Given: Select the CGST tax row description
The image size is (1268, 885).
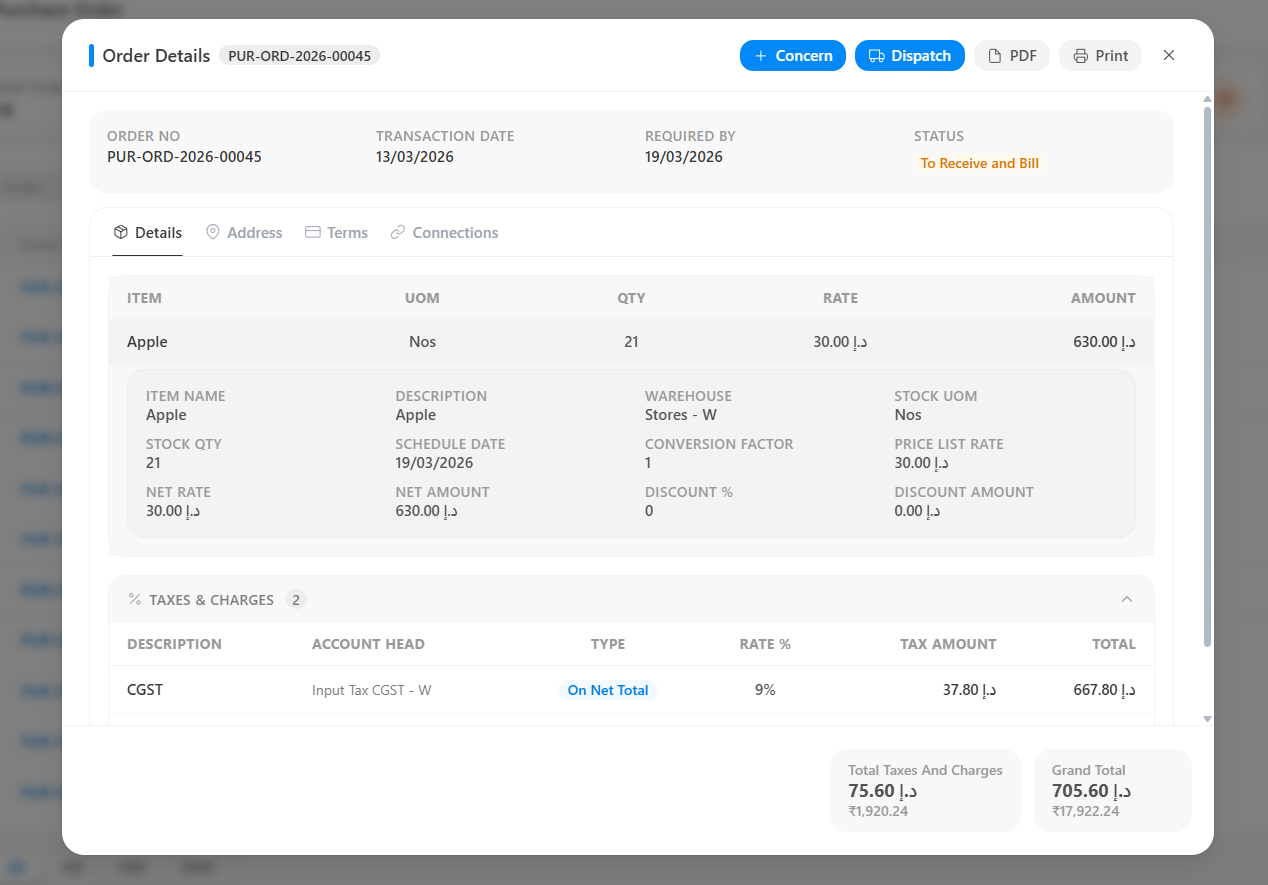Looking at the screenshot, I should 145,690.
